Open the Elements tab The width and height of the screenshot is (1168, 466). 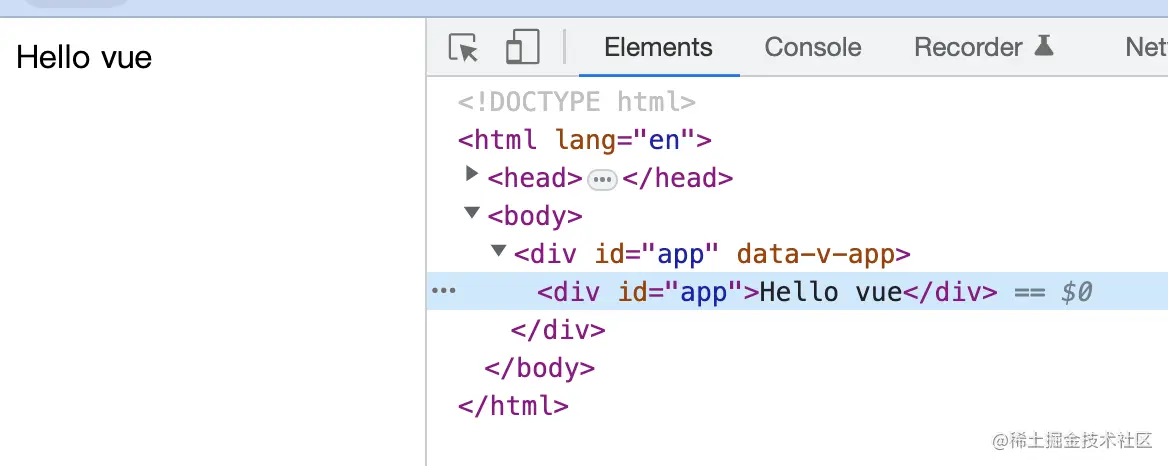pyautogui.click(x=658, y=48)
